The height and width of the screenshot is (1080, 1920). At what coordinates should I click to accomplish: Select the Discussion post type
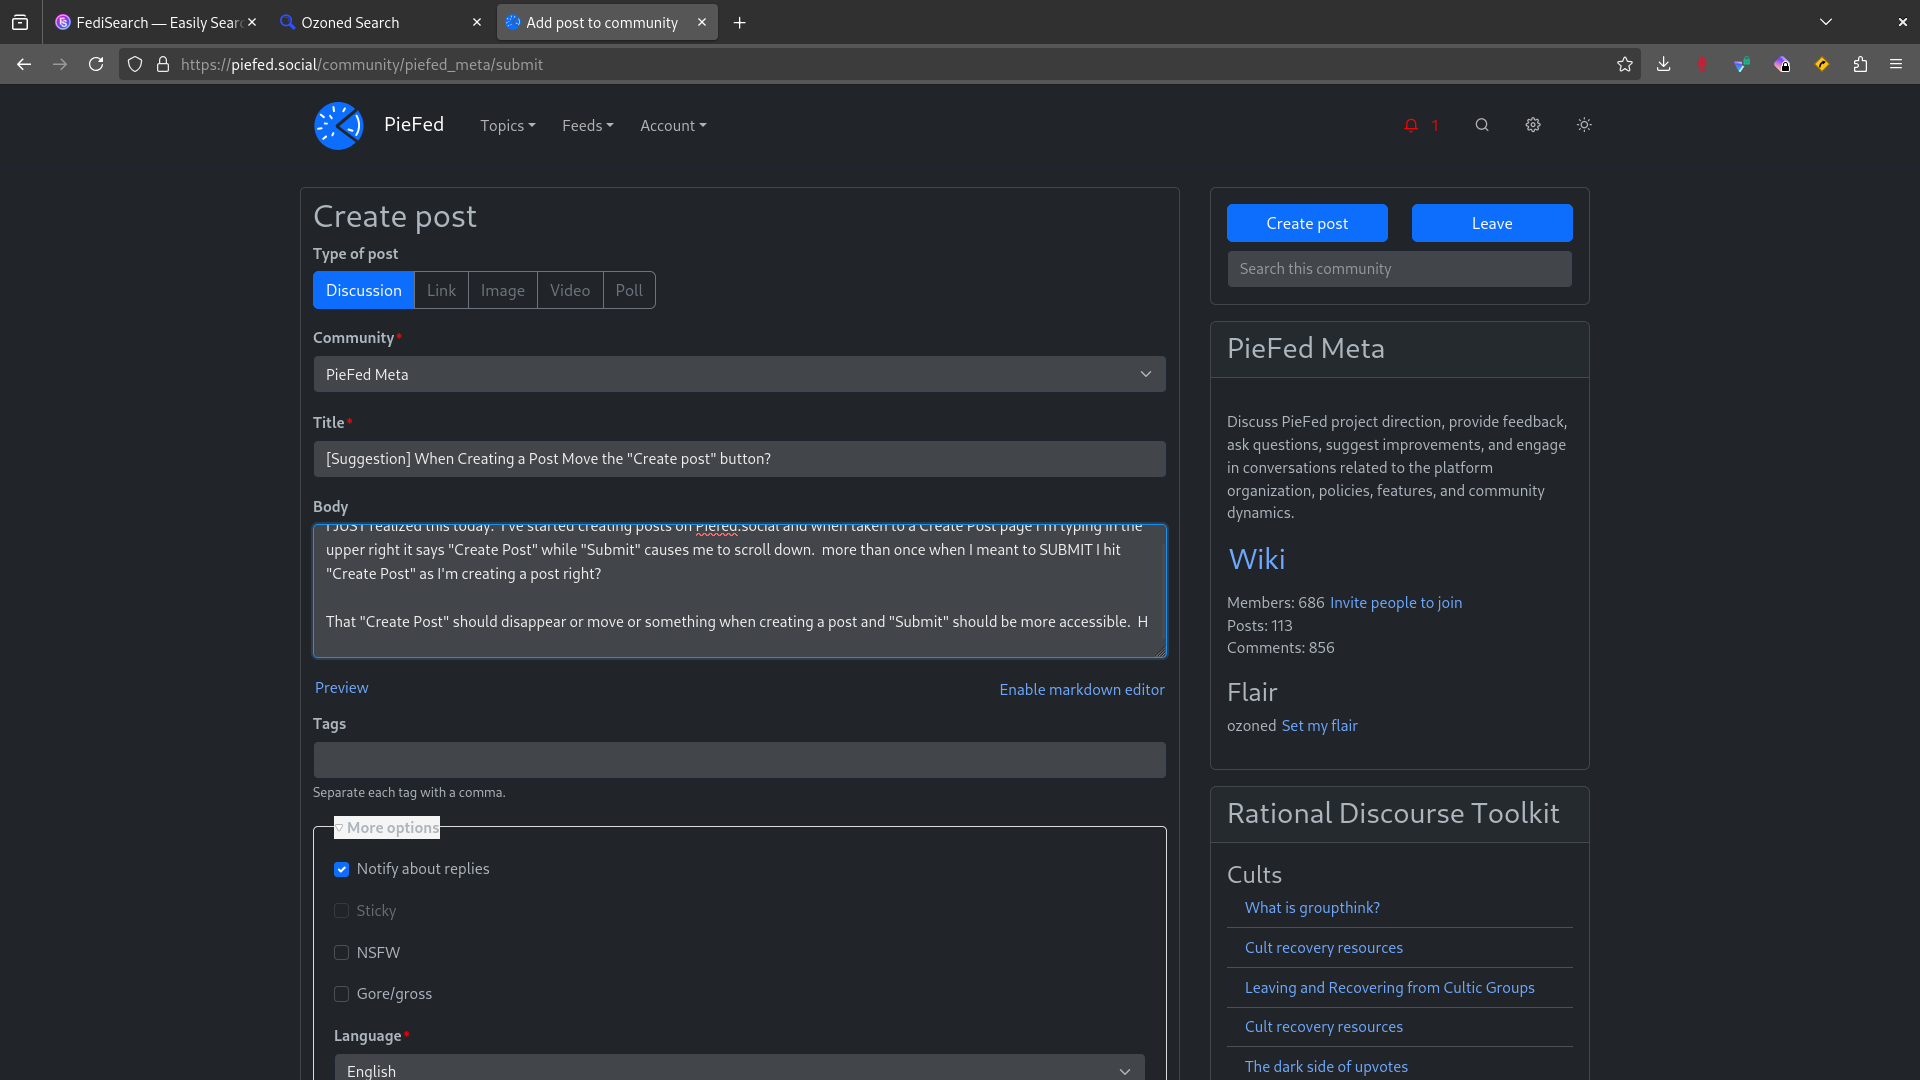click(363, 290)
